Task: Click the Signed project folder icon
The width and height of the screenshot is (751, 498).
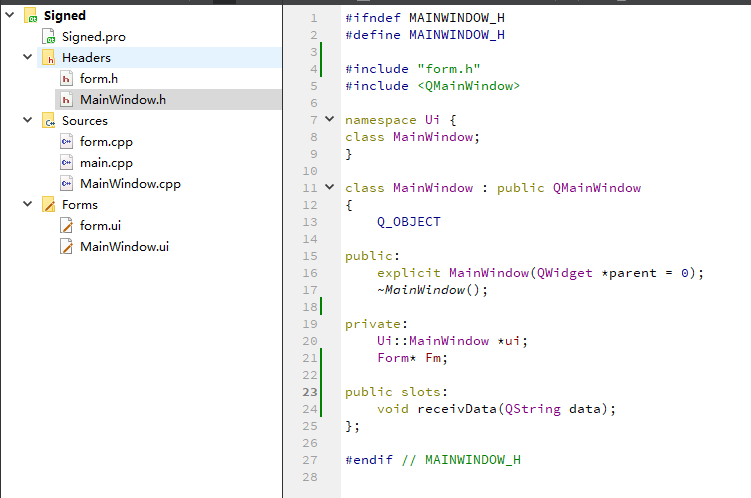Action: tap(31, 15)
